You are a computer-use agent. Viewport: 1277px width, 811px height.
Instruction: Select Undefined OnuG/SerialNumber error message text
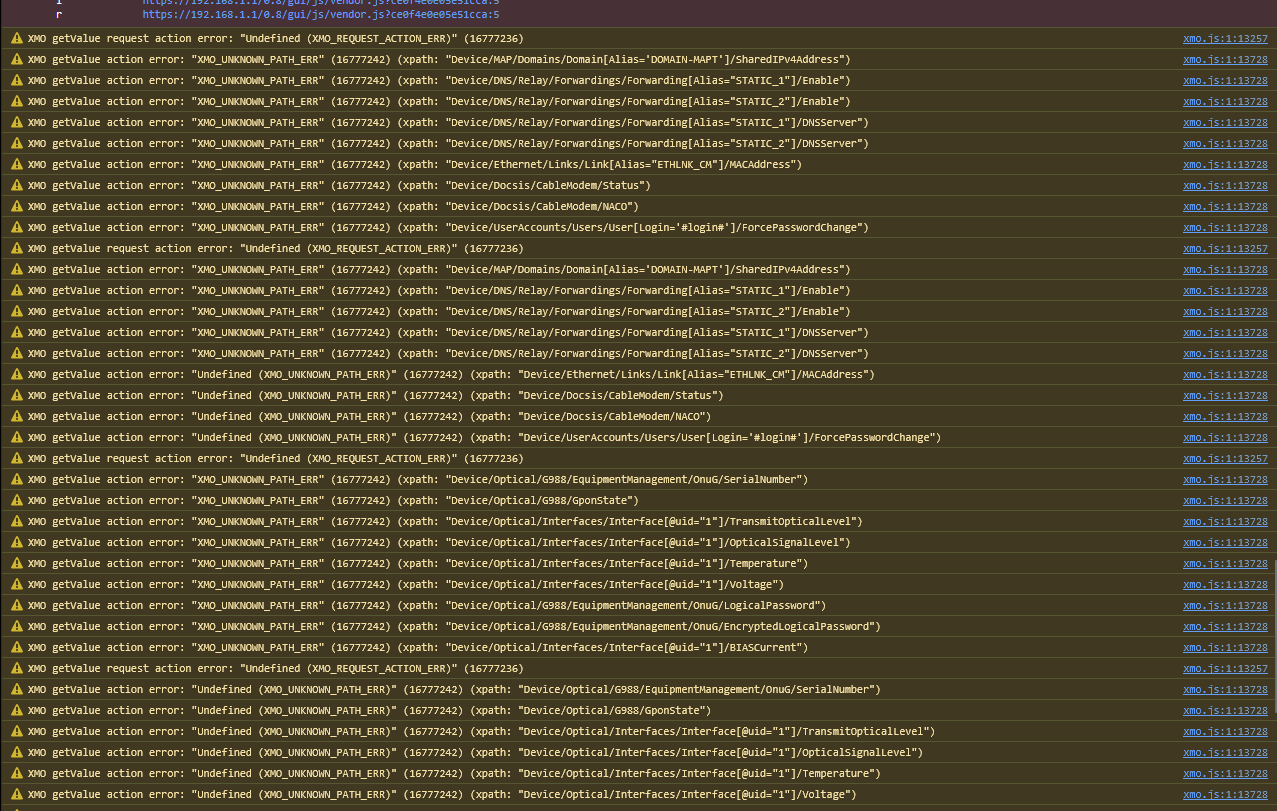[x=454, y=689]
